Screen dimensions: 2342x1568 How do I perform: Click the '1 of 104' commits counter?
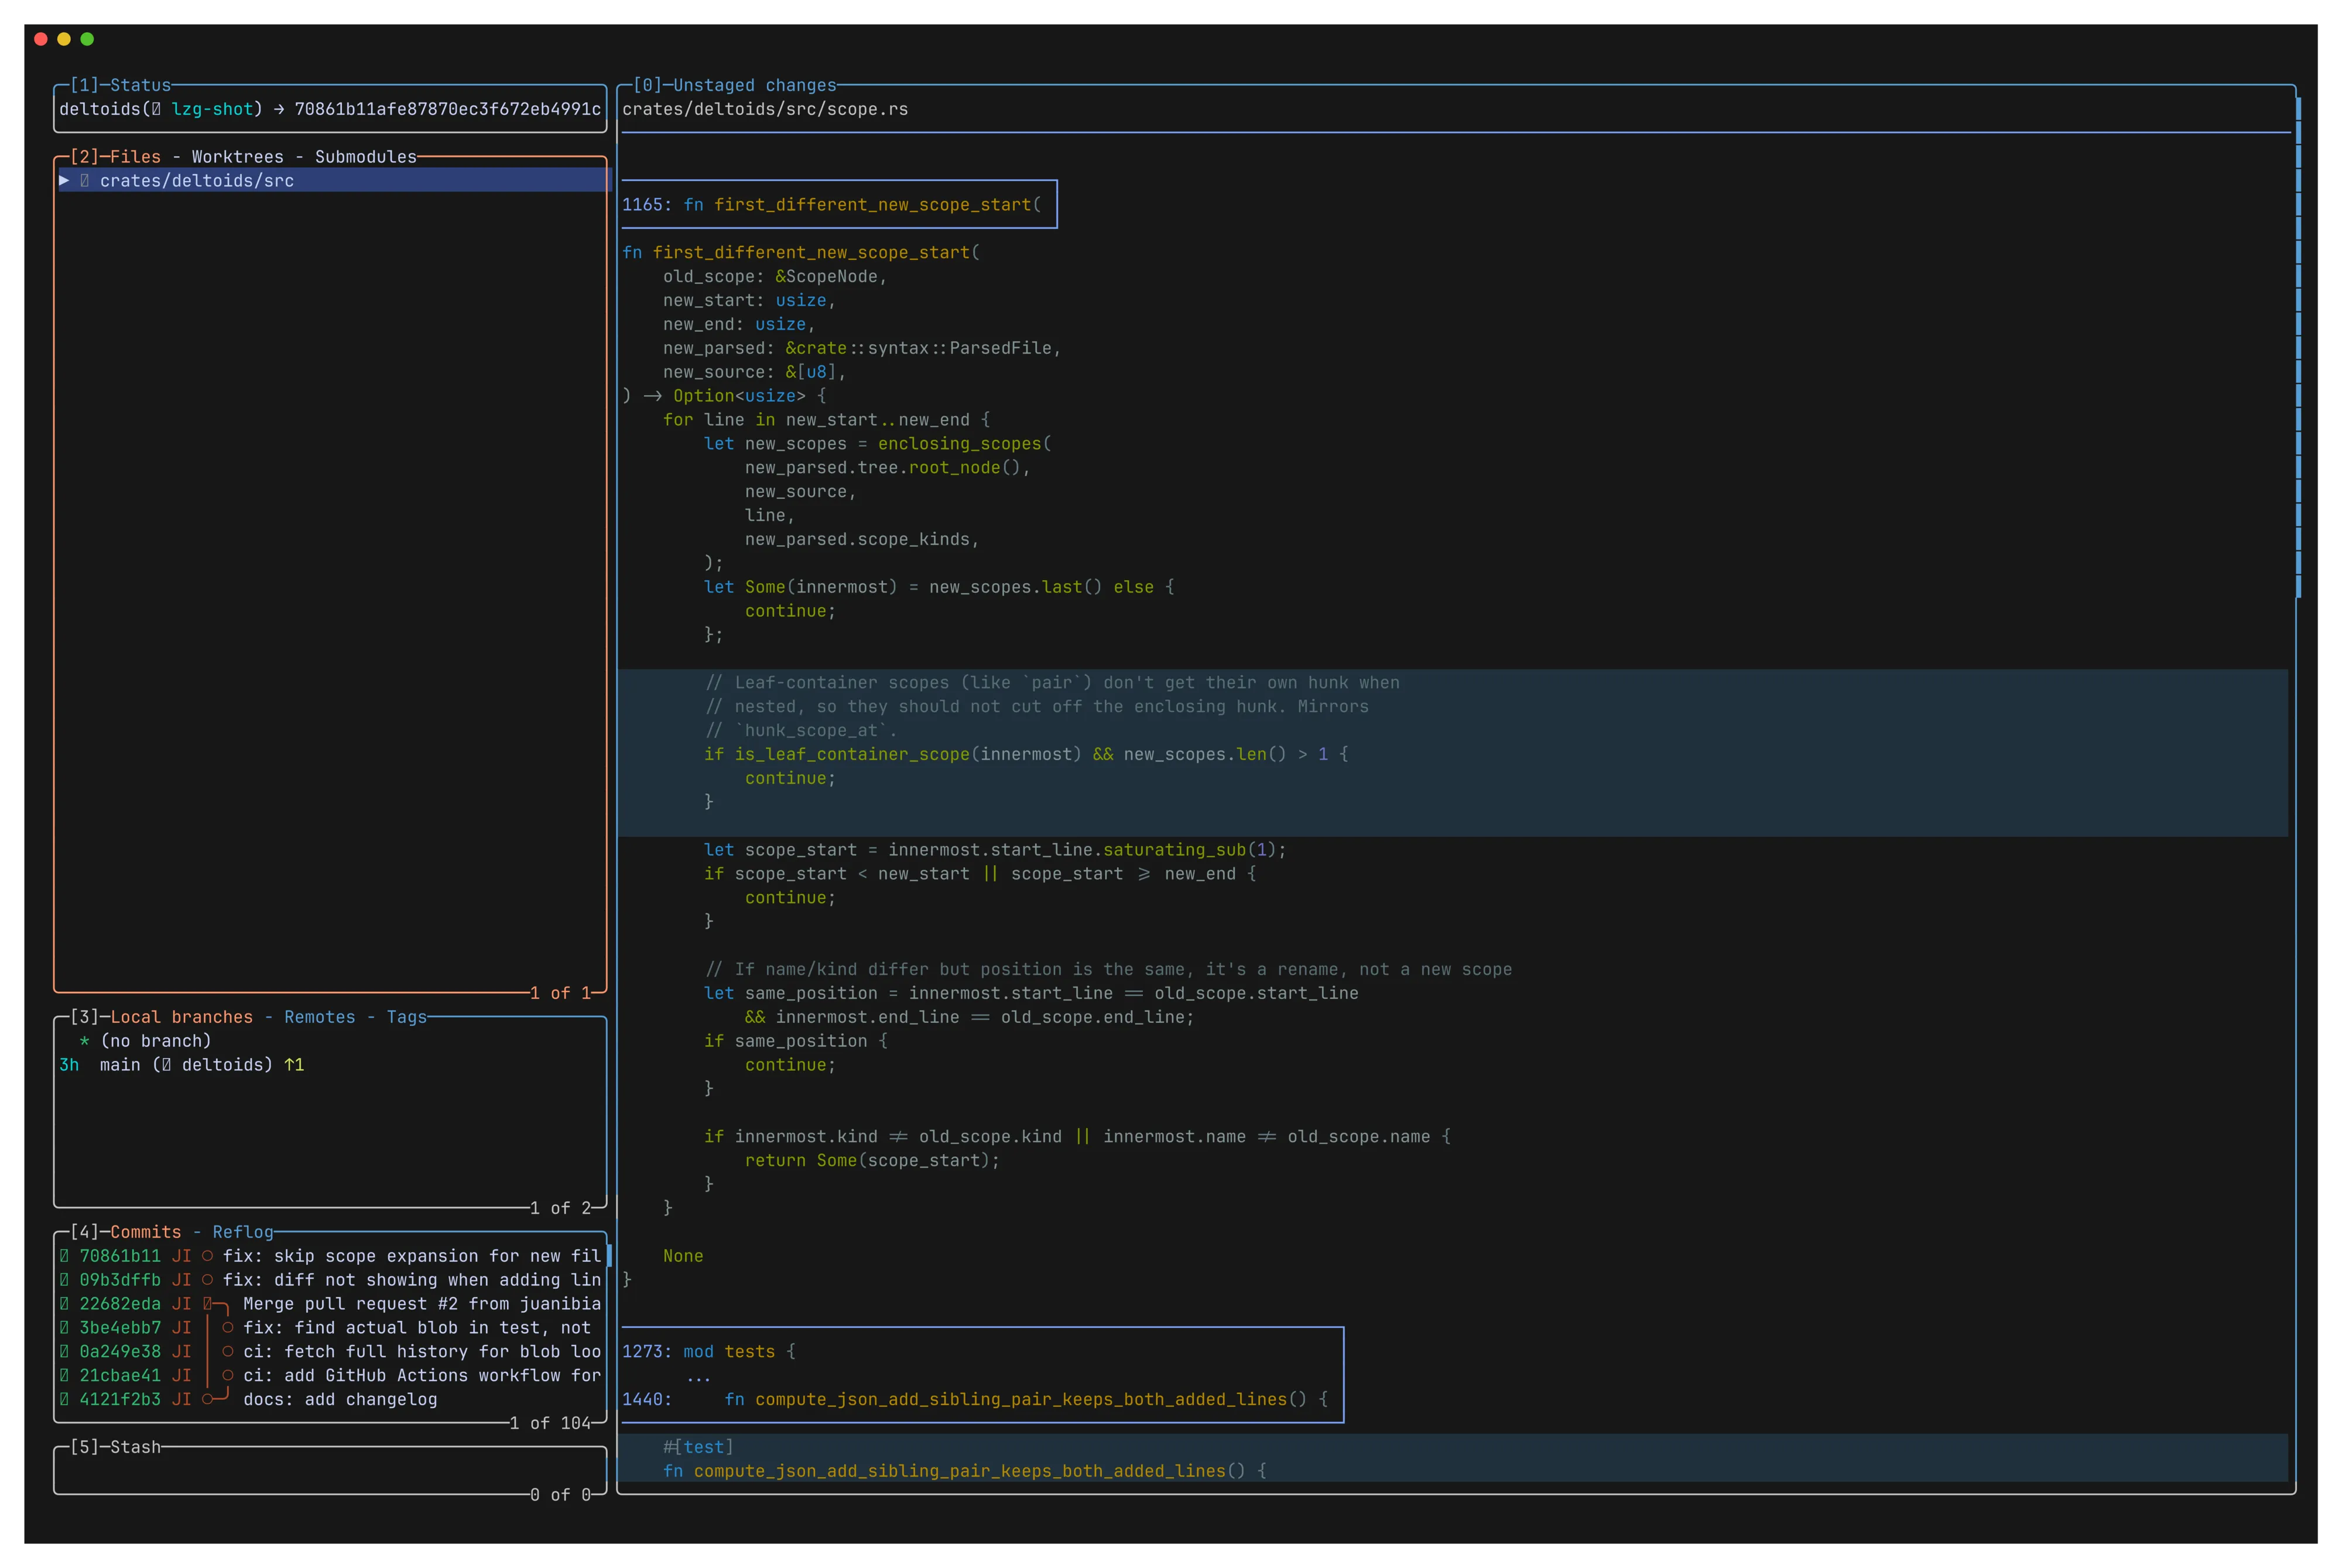[550, 1423]
